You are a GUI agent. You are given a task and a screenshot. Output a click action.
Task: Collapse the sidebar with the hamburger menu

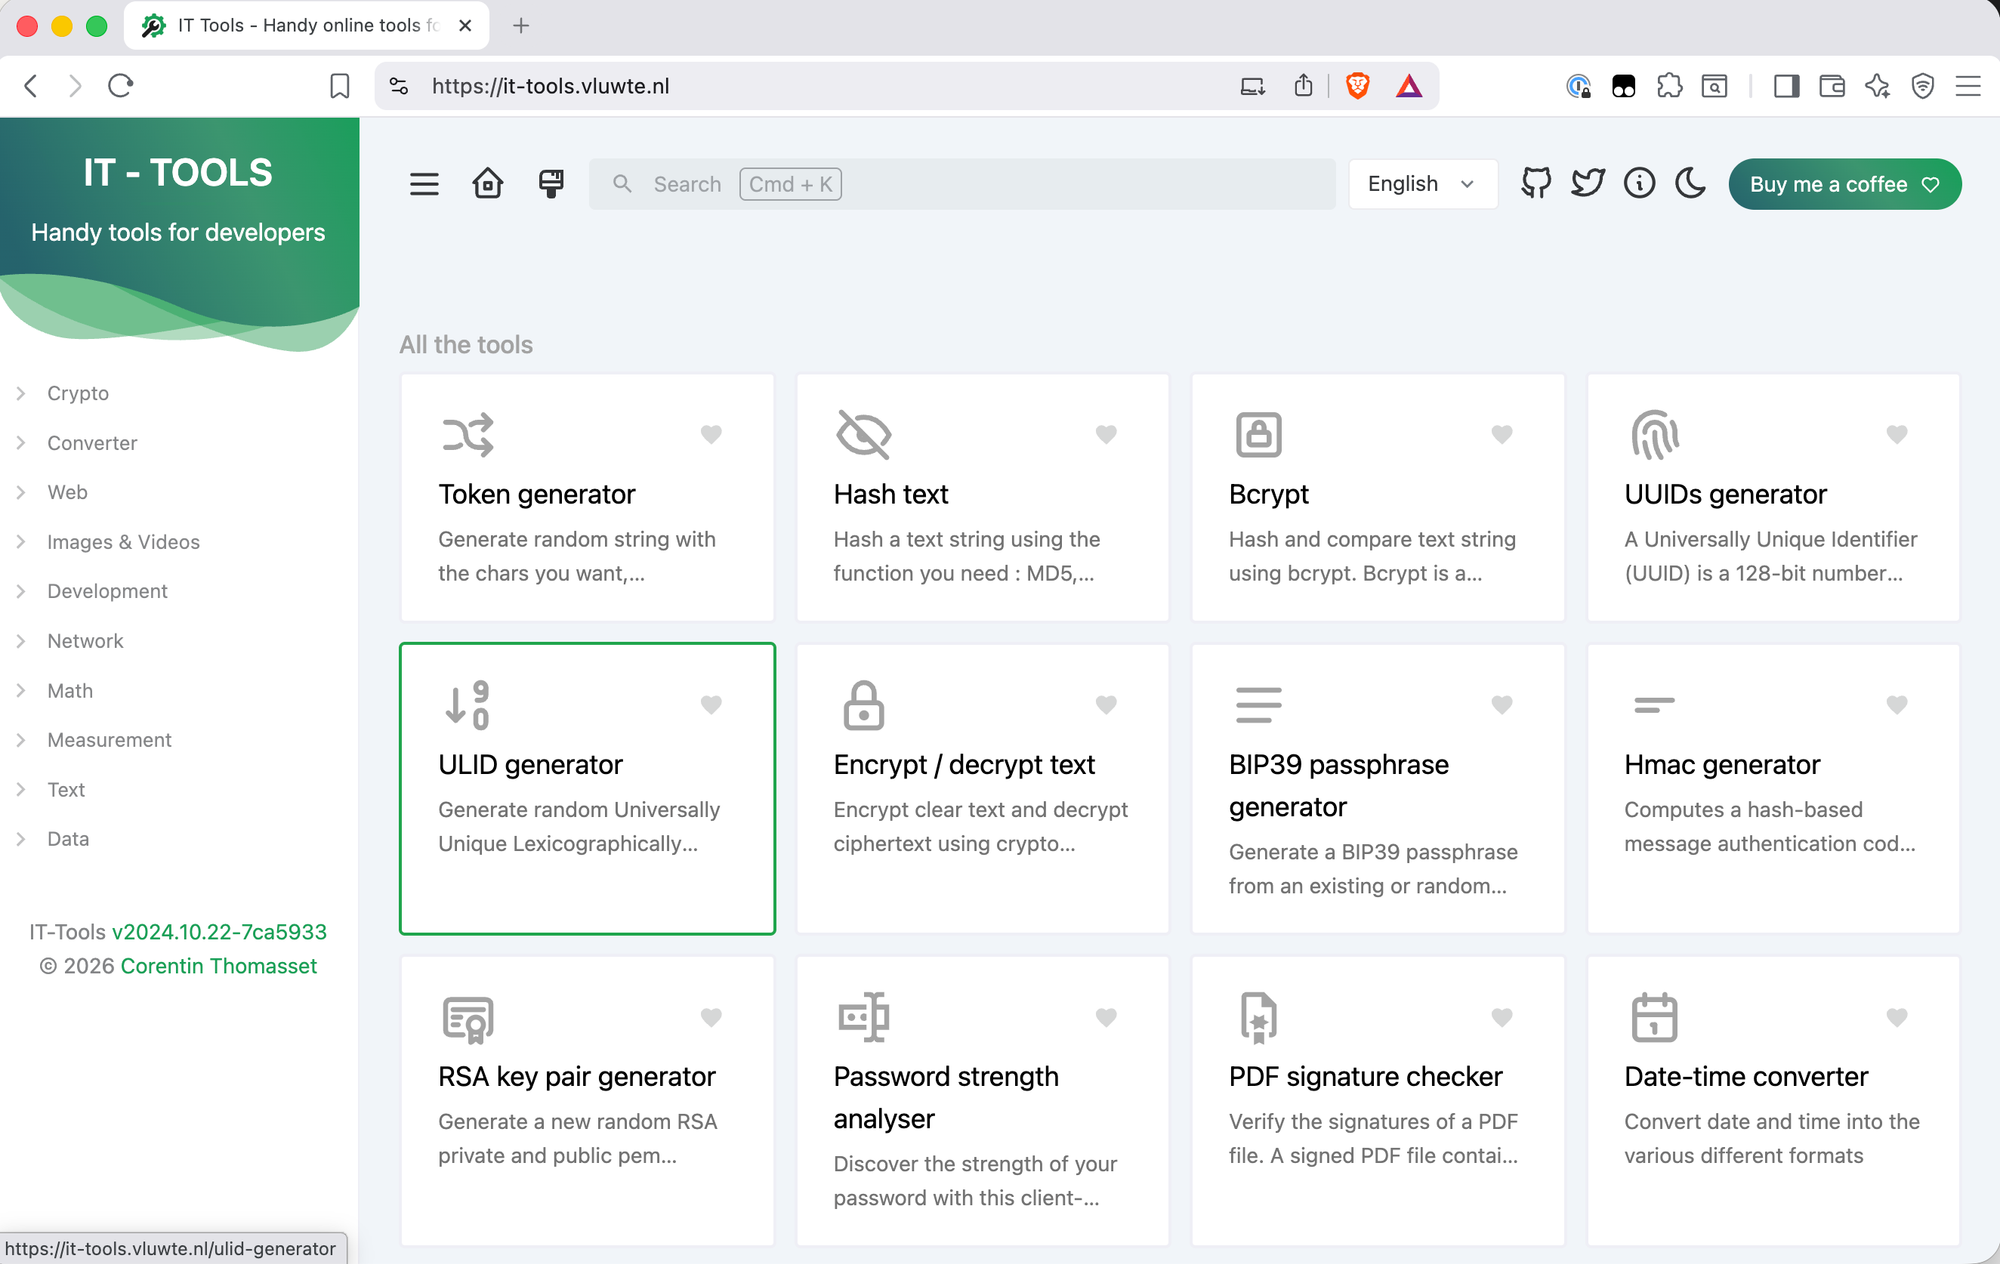coord(424,183)
